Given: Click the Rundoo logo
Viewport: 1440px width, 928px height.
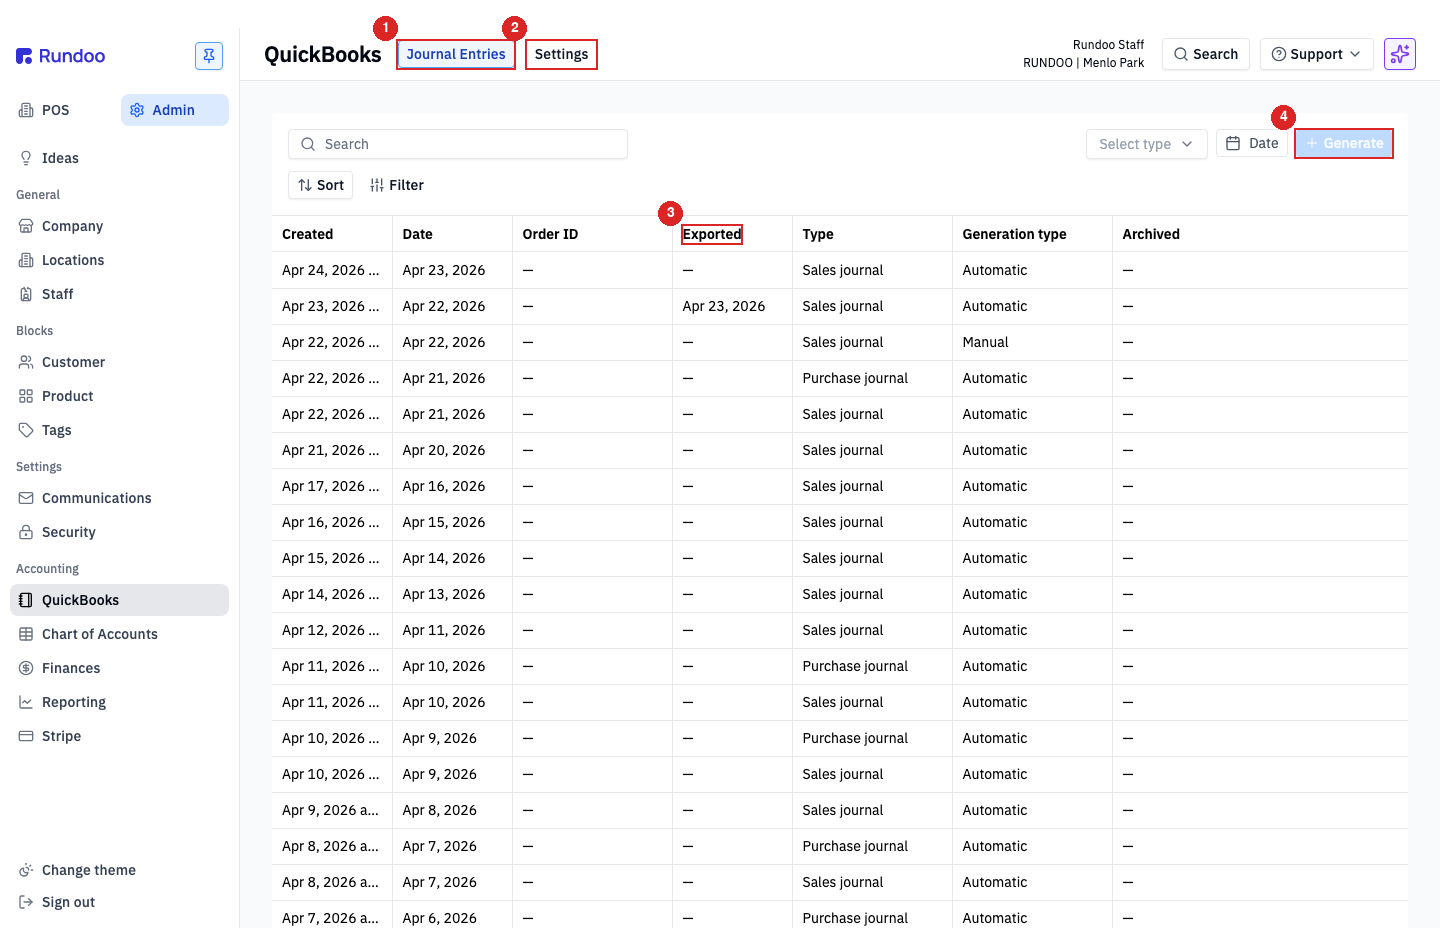Looking at the screenshot, I should 61,56.
